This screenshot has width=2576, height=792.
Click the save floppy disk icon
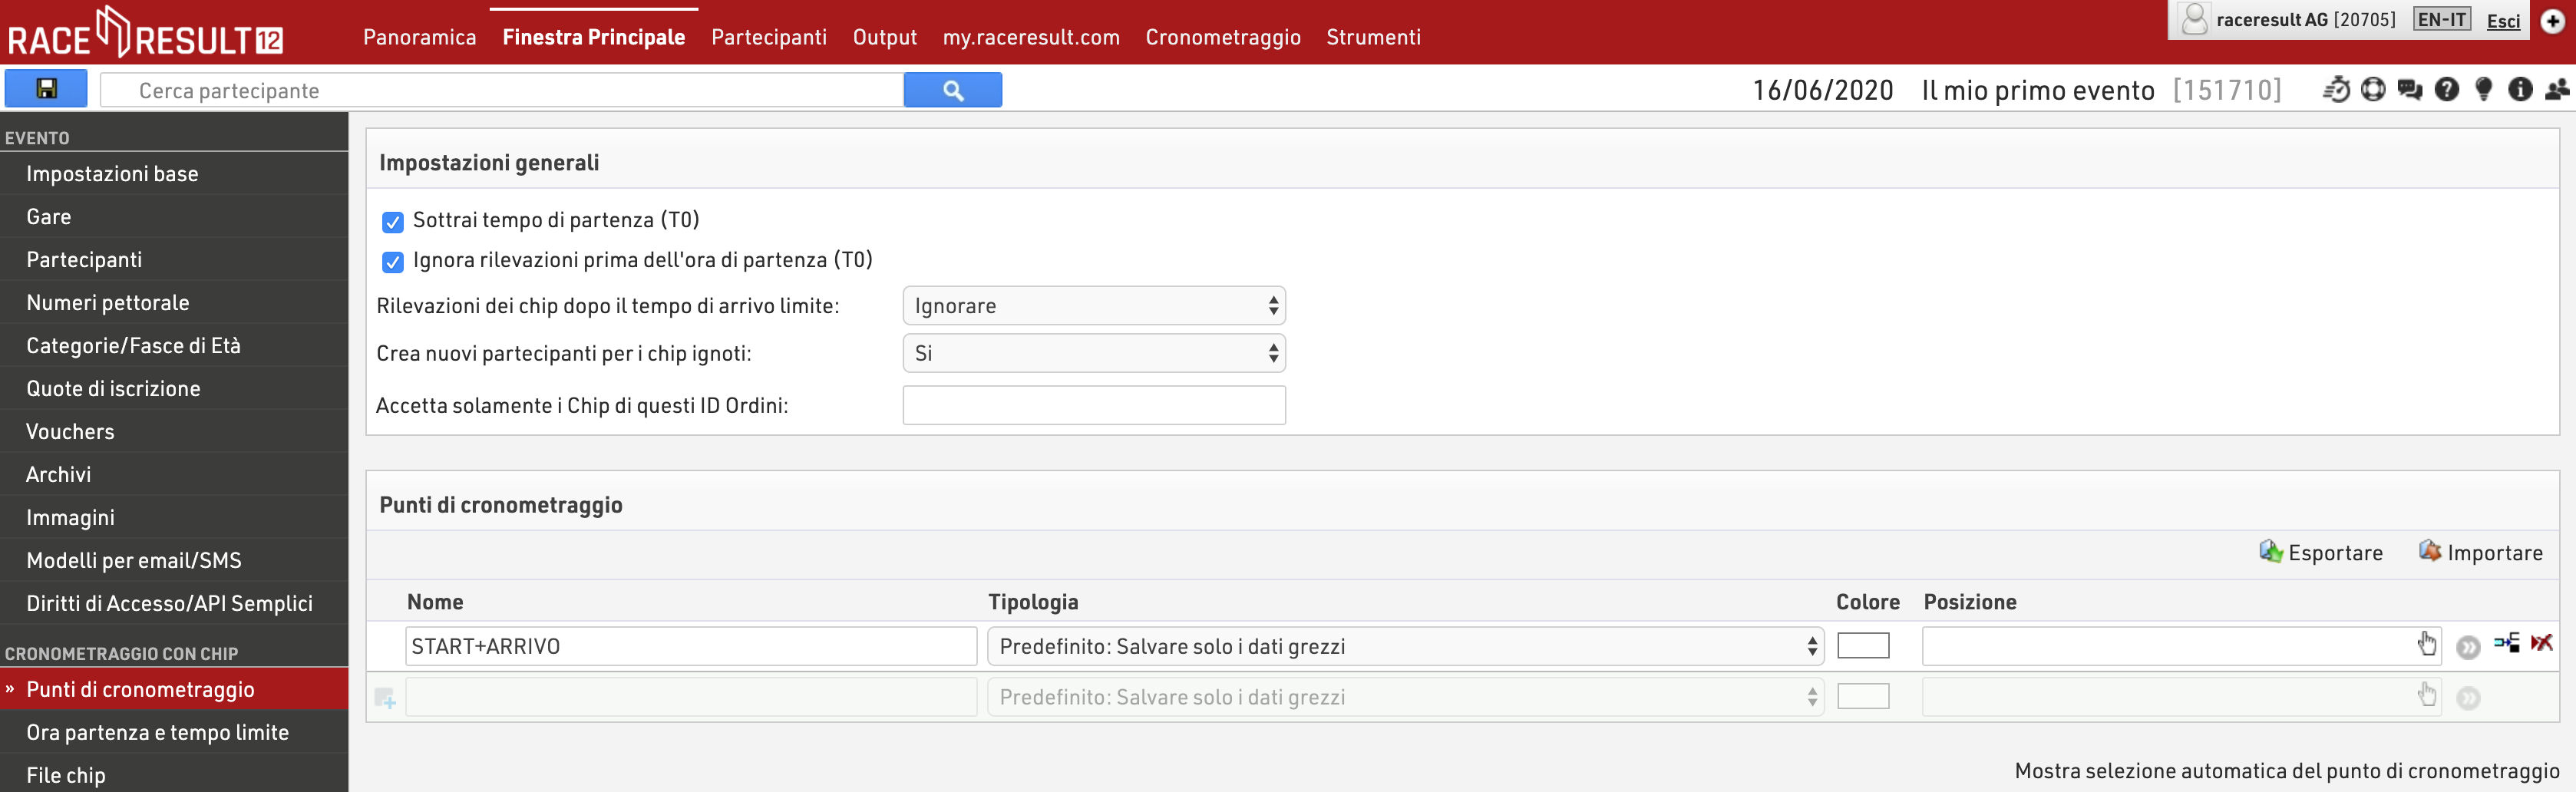[x=46, y=89]
